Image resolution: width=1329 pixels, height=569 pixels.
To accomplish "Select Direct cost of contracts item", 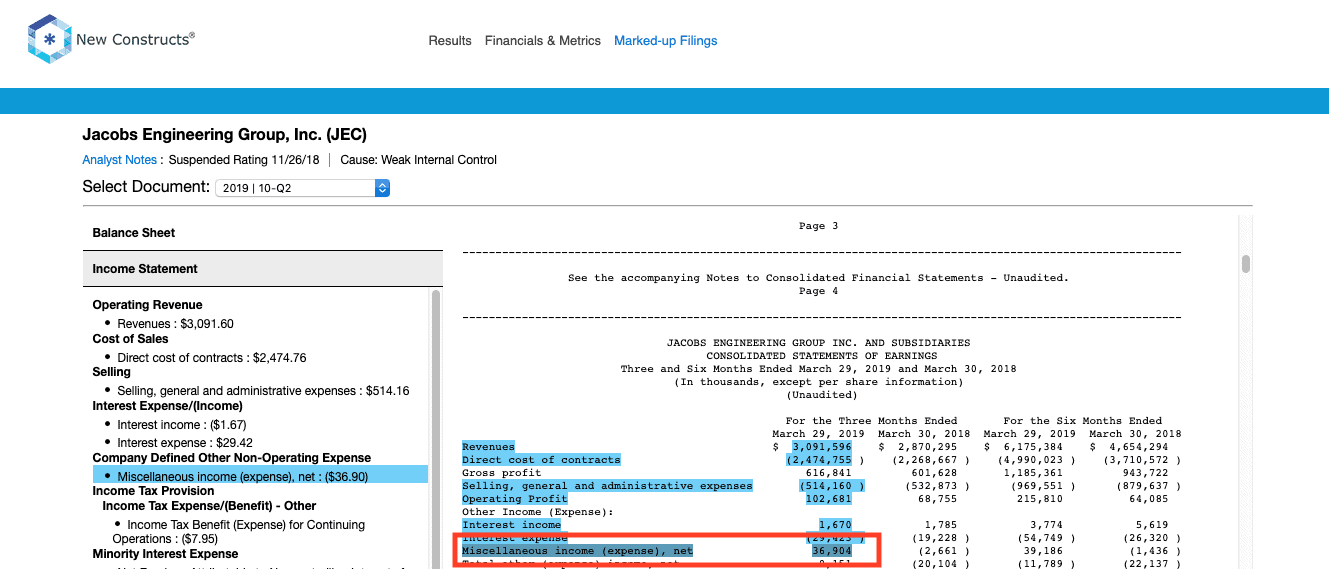I will (212, 357).
